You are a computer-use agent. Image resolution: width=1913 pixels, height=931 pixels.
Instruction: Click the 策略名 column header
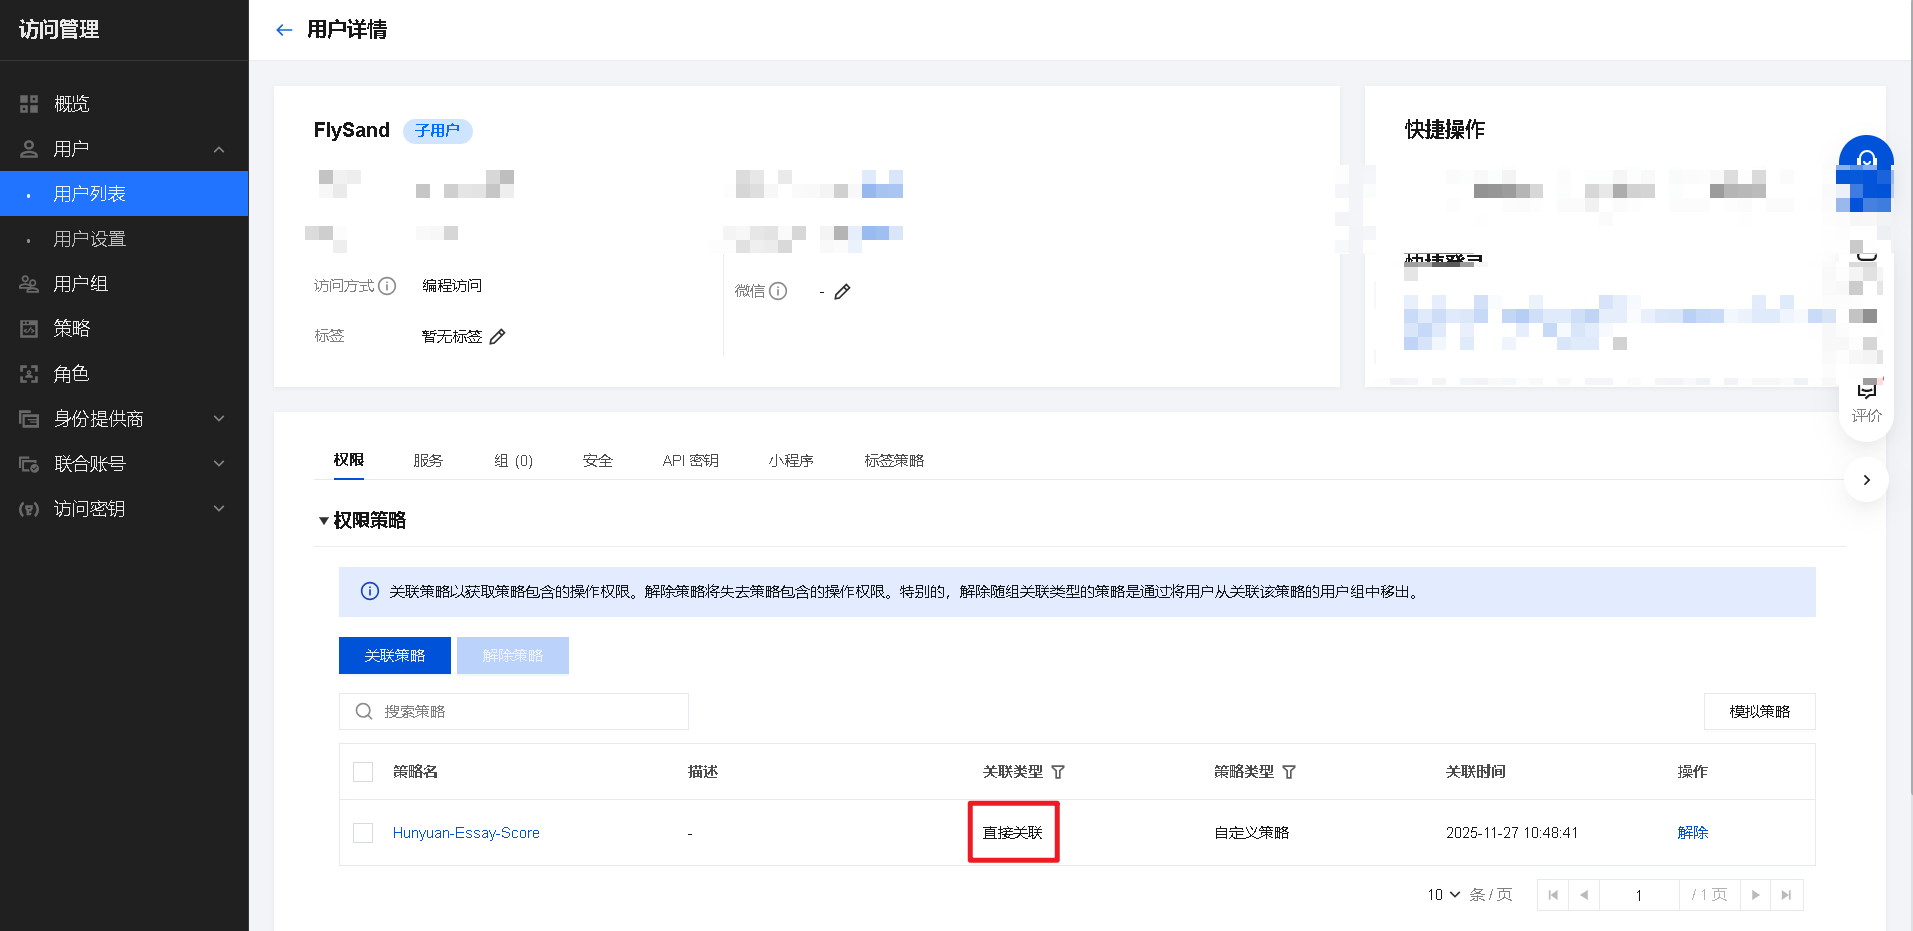415,772
